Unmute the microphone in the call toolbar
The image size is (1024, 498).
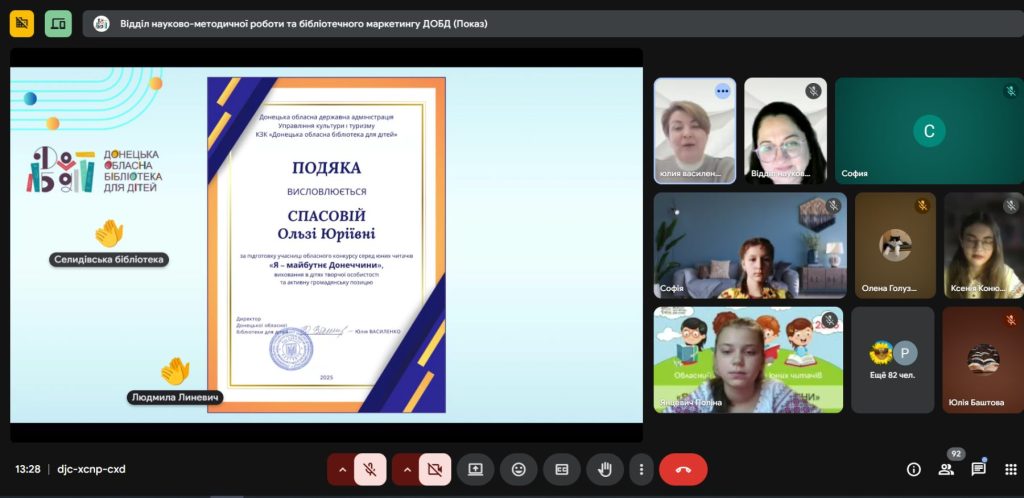coord(369,469)
